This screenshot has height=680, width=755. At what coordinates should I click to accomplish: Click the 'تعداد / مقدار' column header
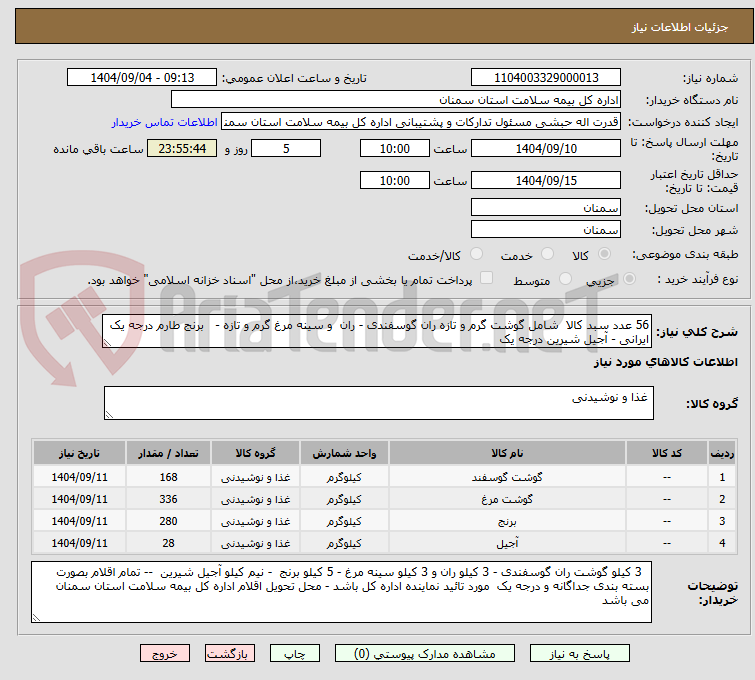[168, 453]
